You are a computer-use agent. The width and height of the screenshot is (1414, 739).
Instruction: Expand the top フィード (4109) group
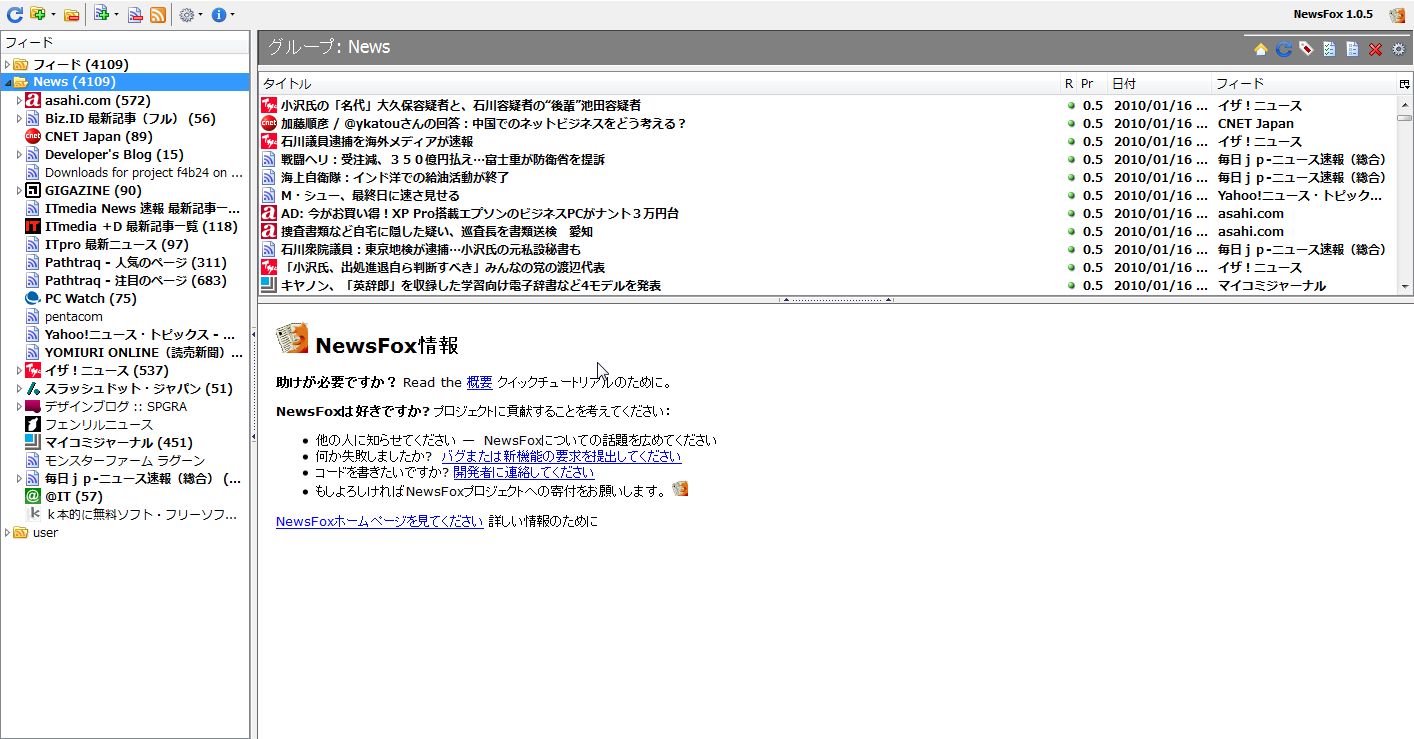[x=7, y=65]
